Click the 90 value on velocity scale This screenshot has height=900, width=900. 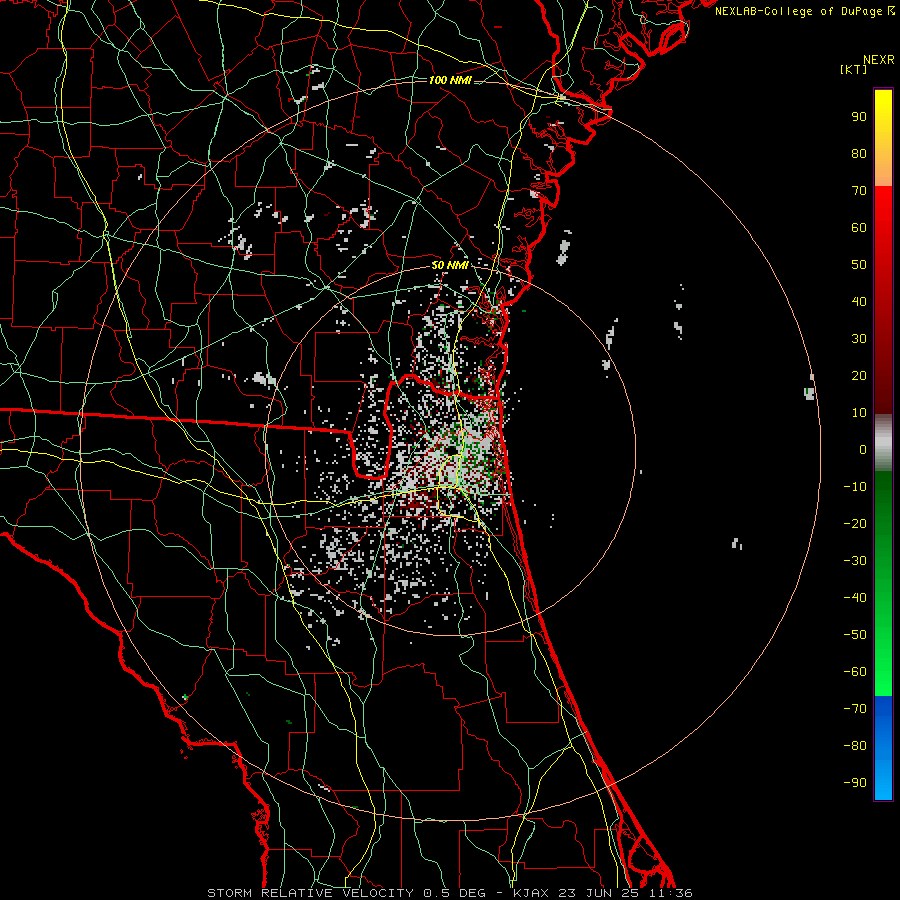point(859,117)
